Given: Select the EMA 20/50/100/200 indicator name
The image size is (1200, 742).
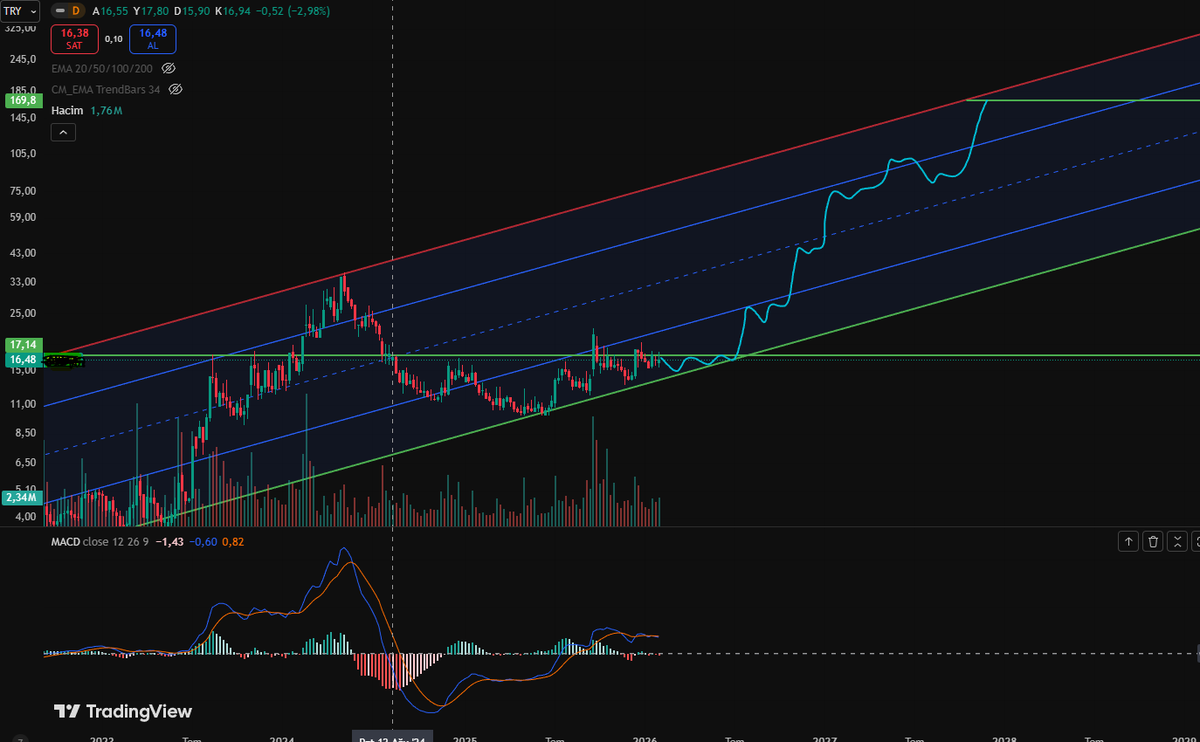Looking at the screenshot, I should tap(103, 69).
